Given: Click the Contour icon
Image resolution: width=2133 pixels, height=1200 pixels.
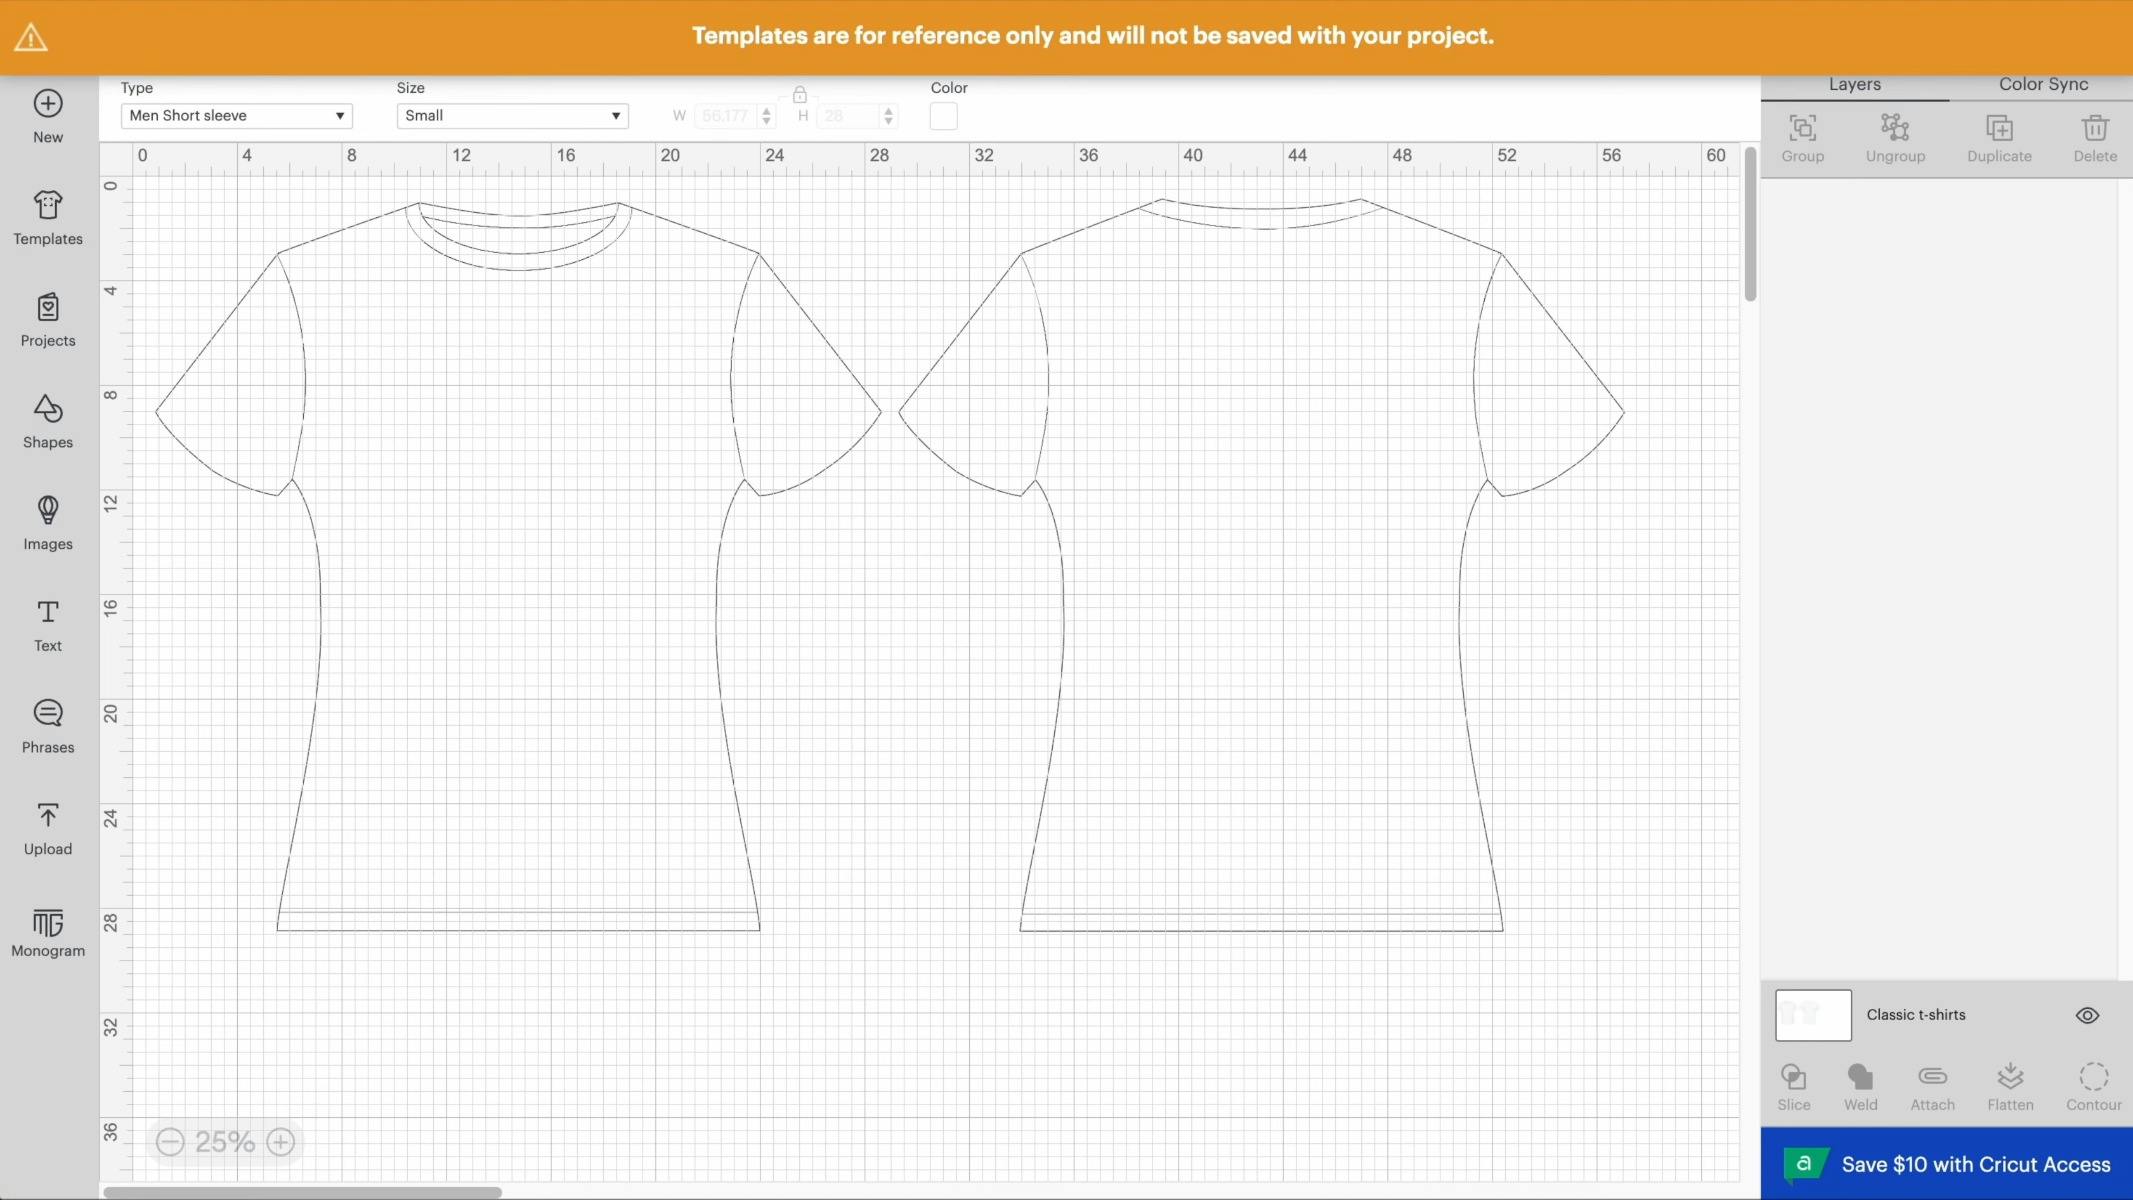Looking at the screenshot, I should (x=2092, y=1084).
